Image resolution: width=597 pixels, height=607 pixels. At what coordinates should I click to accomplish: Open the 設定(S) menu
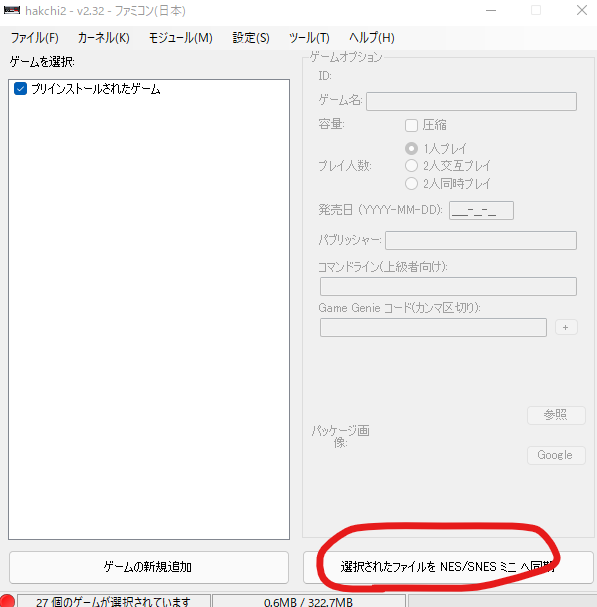coord(250,38)
